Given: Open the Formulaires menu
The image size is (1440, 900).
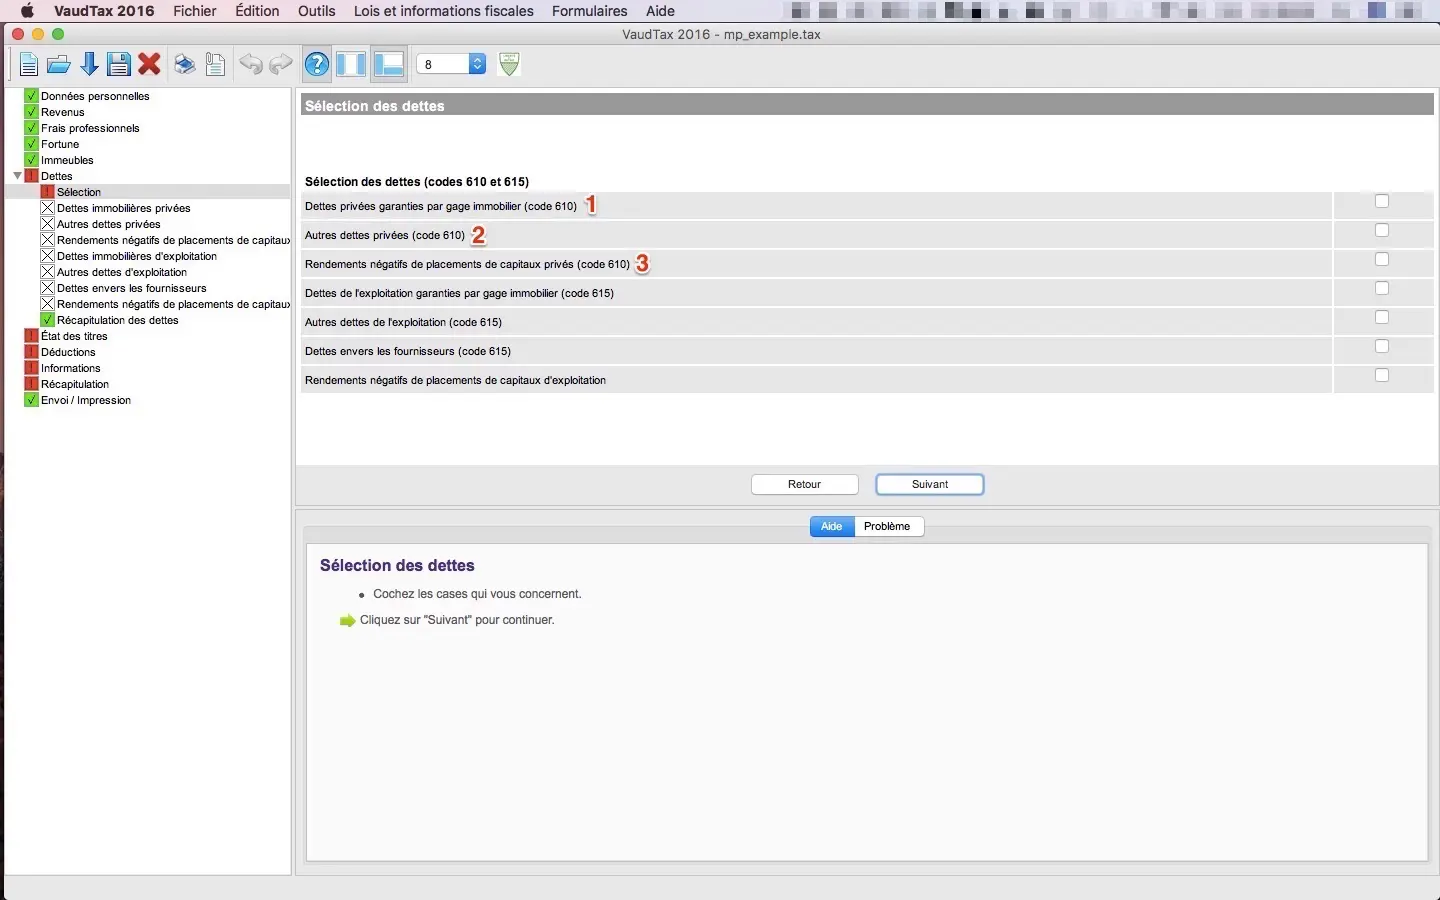Looking at the screenshot, I should [590, 11].
